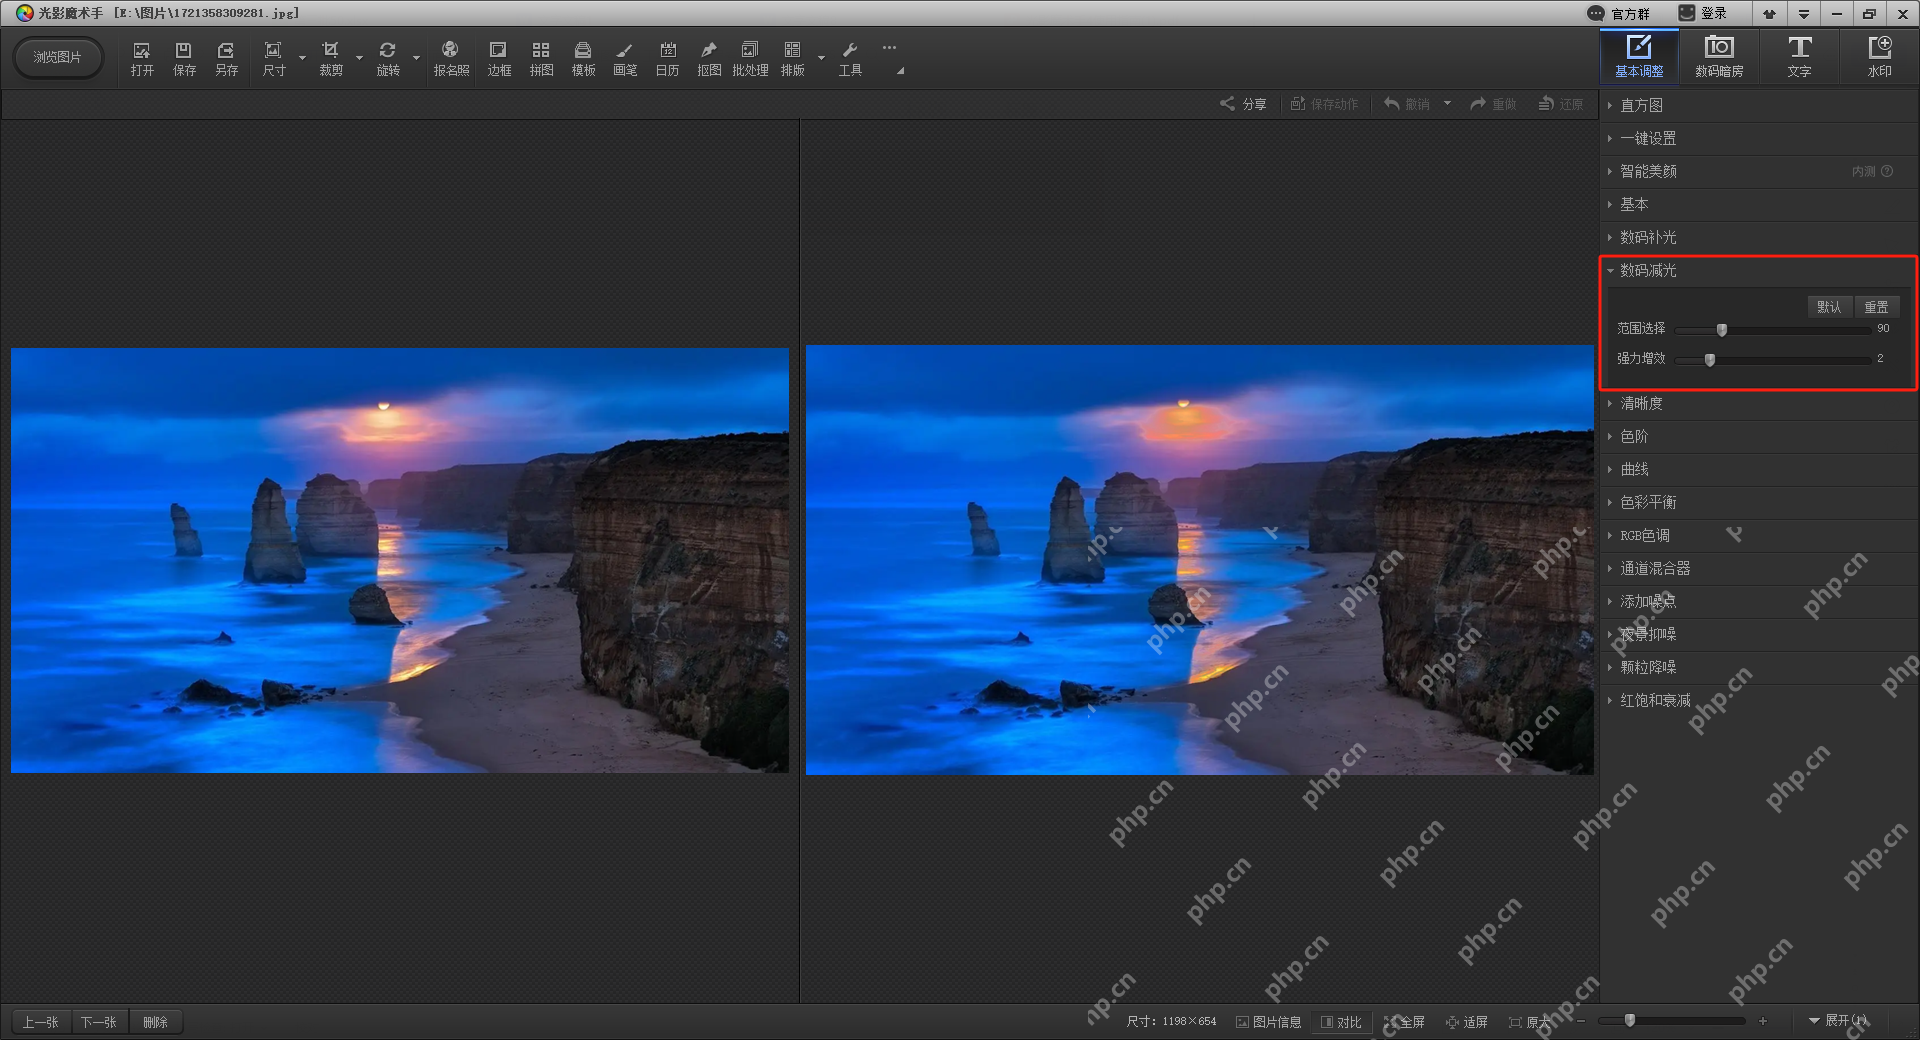Viewport: 1920px width, 1040px height.
Task: Open the 日历 calendar tool
Action: [667, 59]
